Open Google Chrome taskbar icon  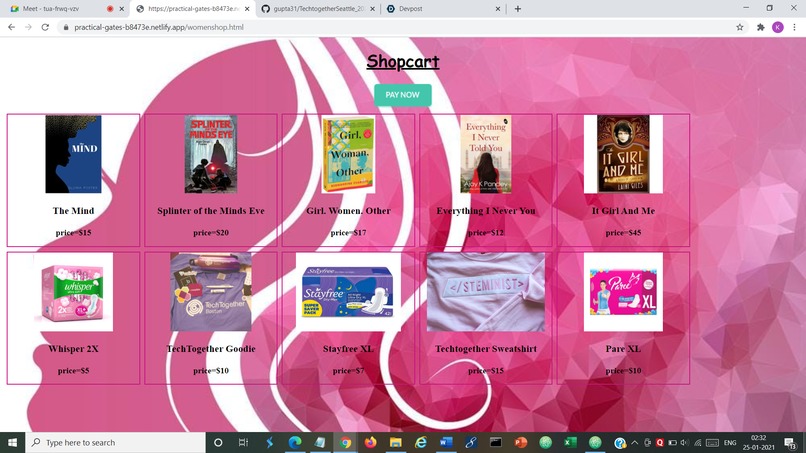345,442
